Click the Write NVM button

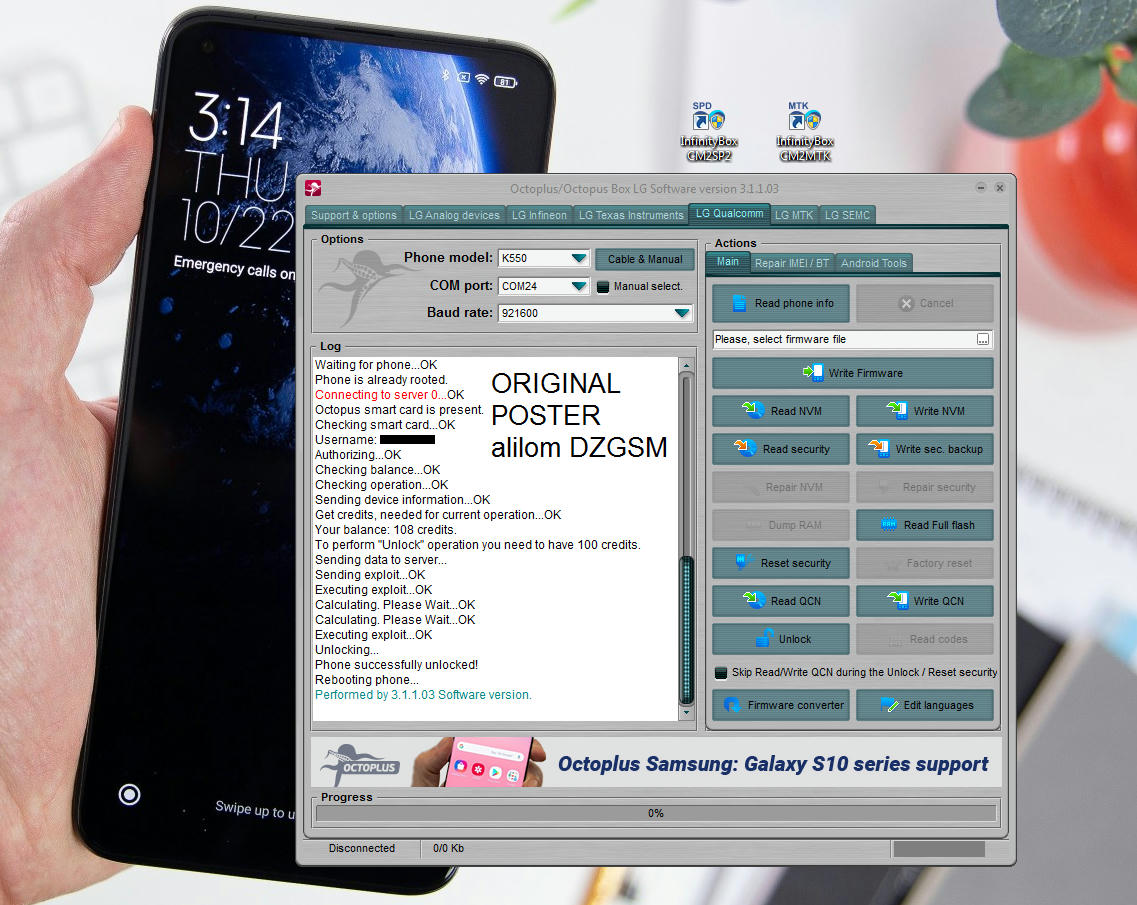pos(925,410)
